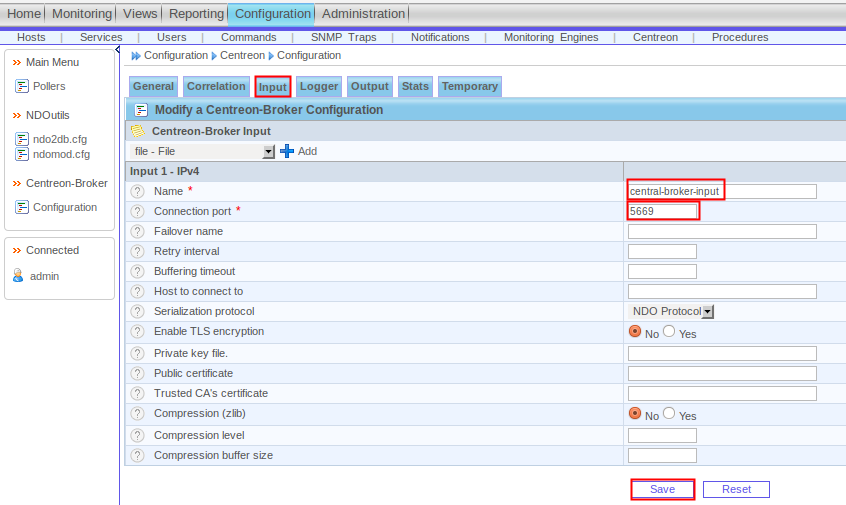Screen dimensions: 846x505
Task: Click help icon for Enable TLS encryption
Action: tap(138, 331)
